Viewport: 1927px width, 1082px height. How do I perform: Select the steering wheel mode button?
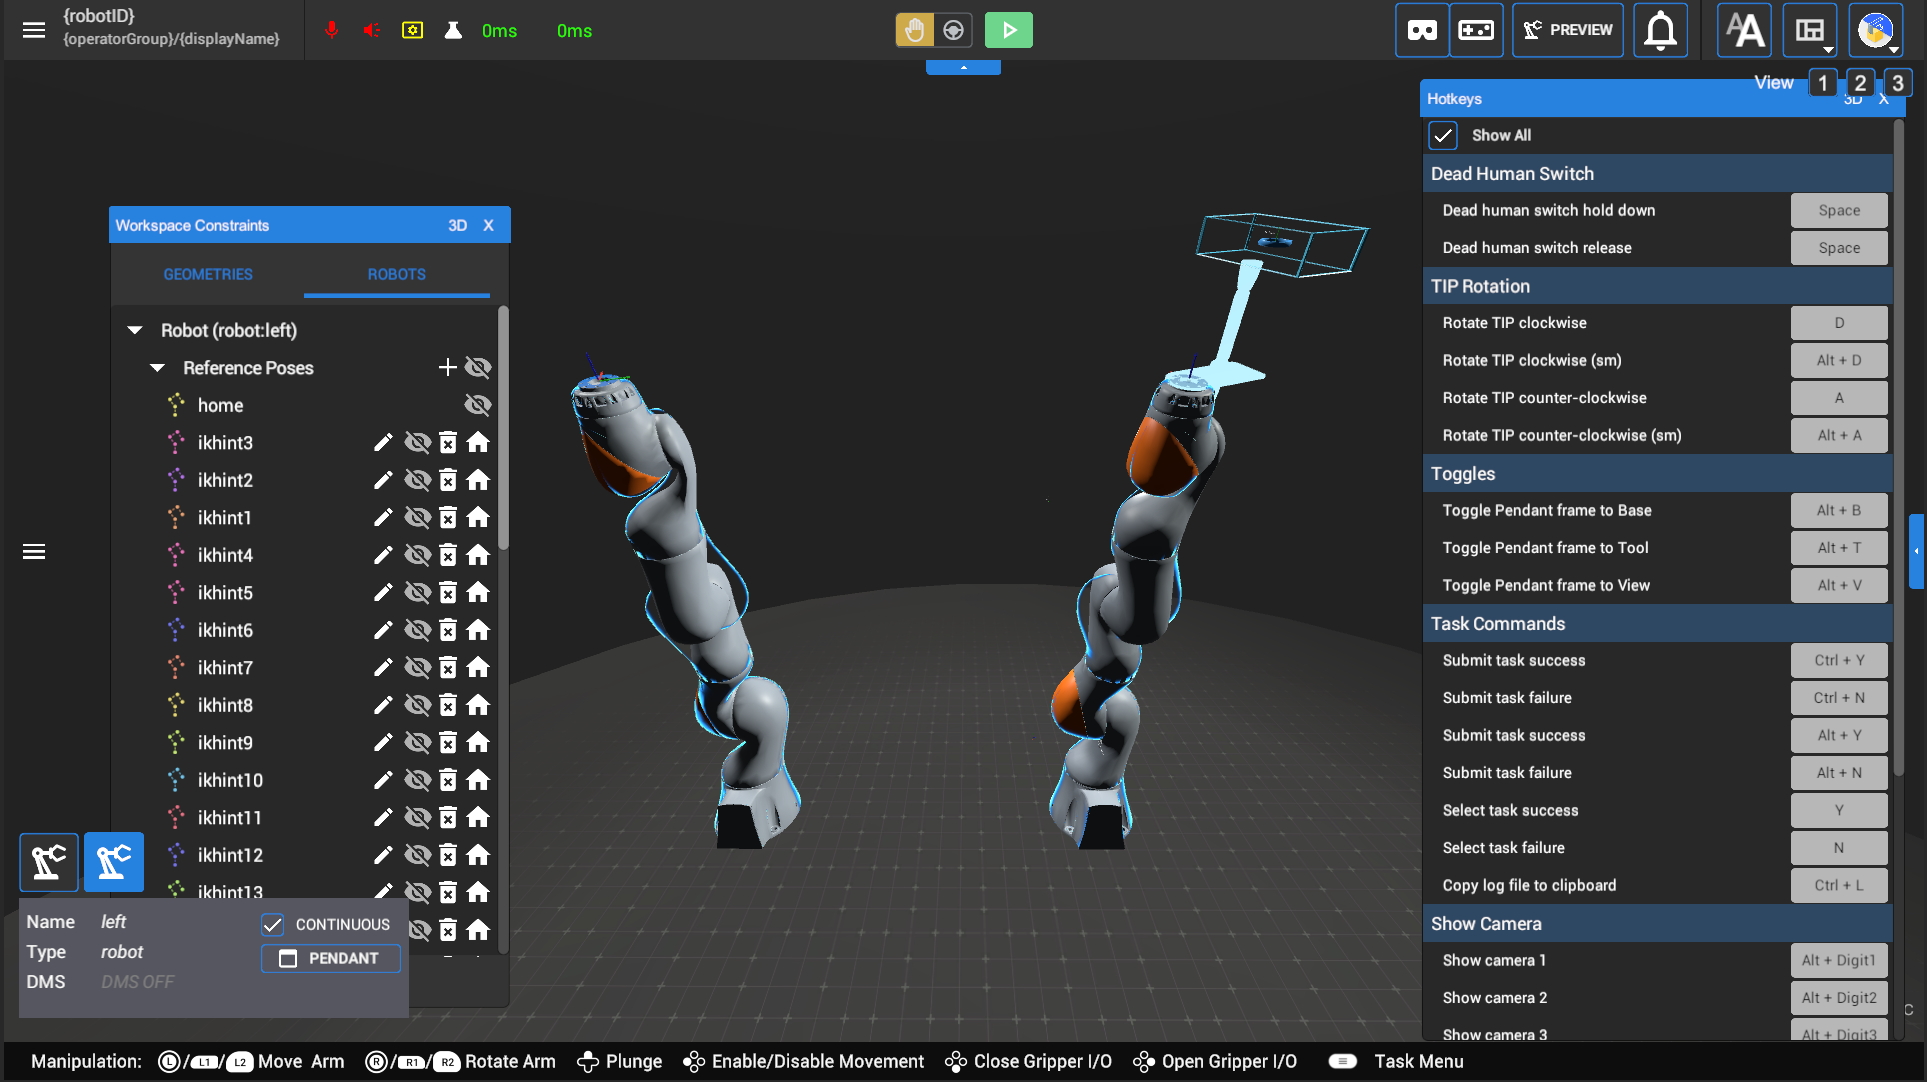pos(954,30)
